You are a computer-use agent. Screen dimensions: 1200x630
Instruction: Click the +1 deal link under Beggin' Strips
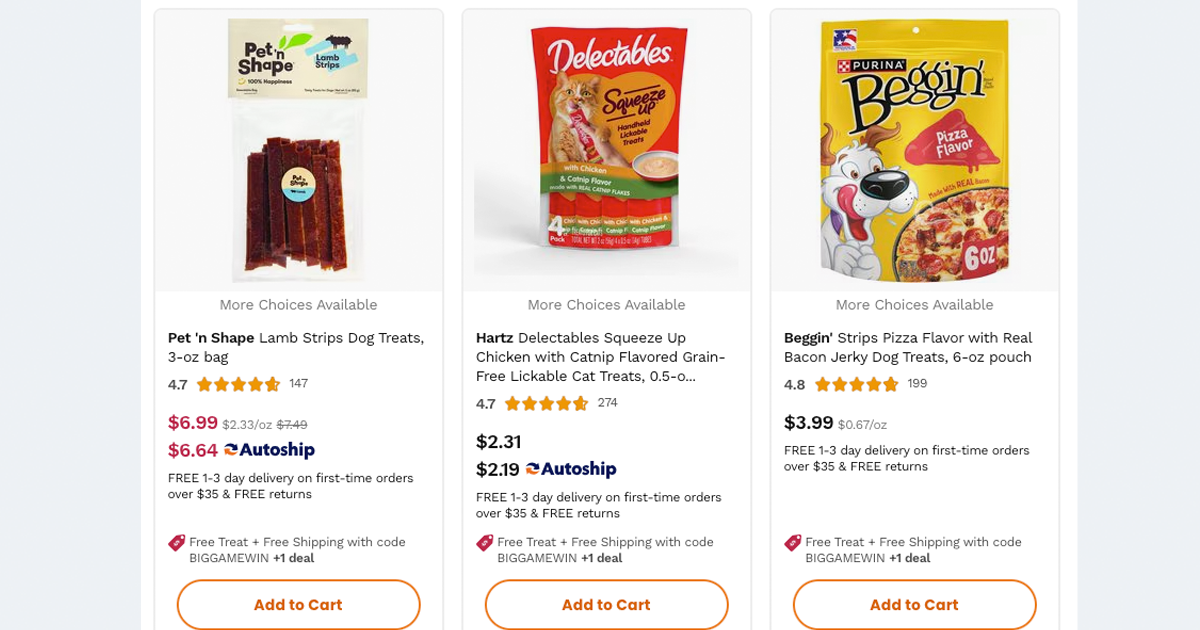[x=909, y=558]
